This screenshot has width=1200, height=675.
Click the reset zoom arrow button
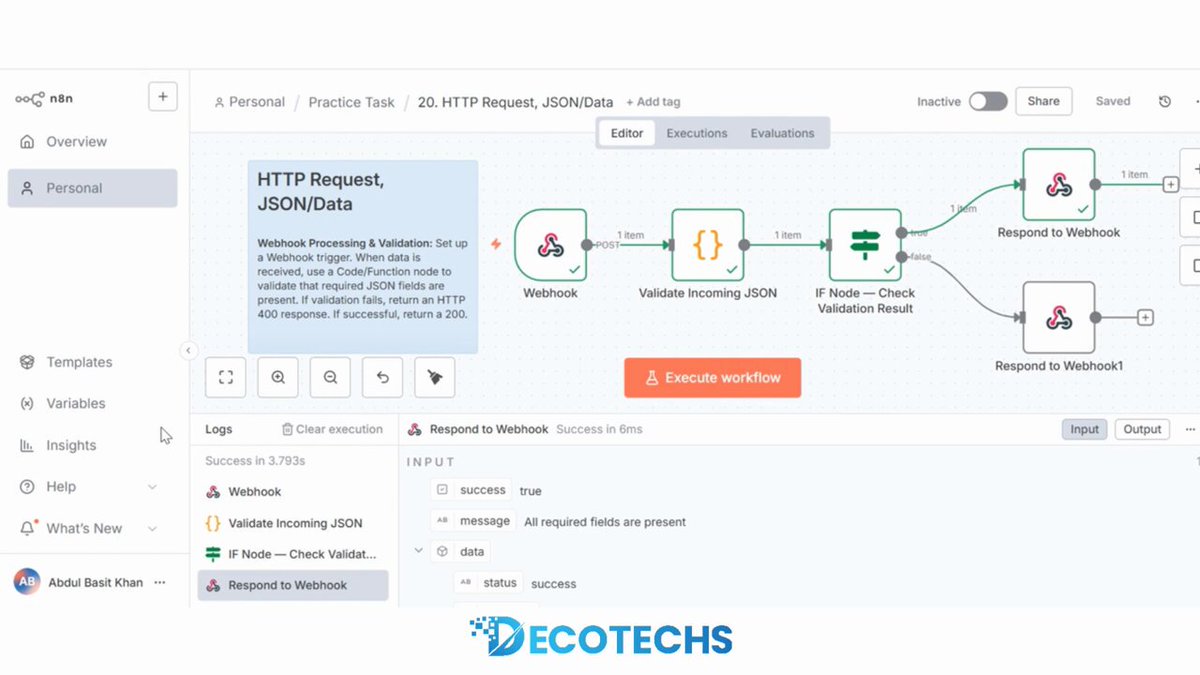[x=382, y=378]
